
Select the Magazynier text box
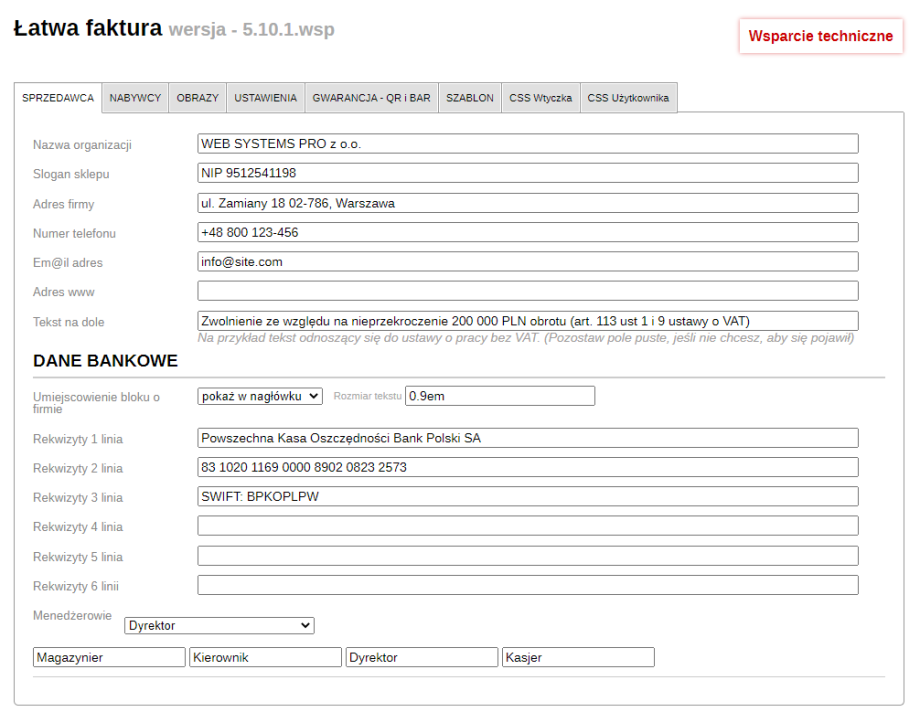point(109,658)
